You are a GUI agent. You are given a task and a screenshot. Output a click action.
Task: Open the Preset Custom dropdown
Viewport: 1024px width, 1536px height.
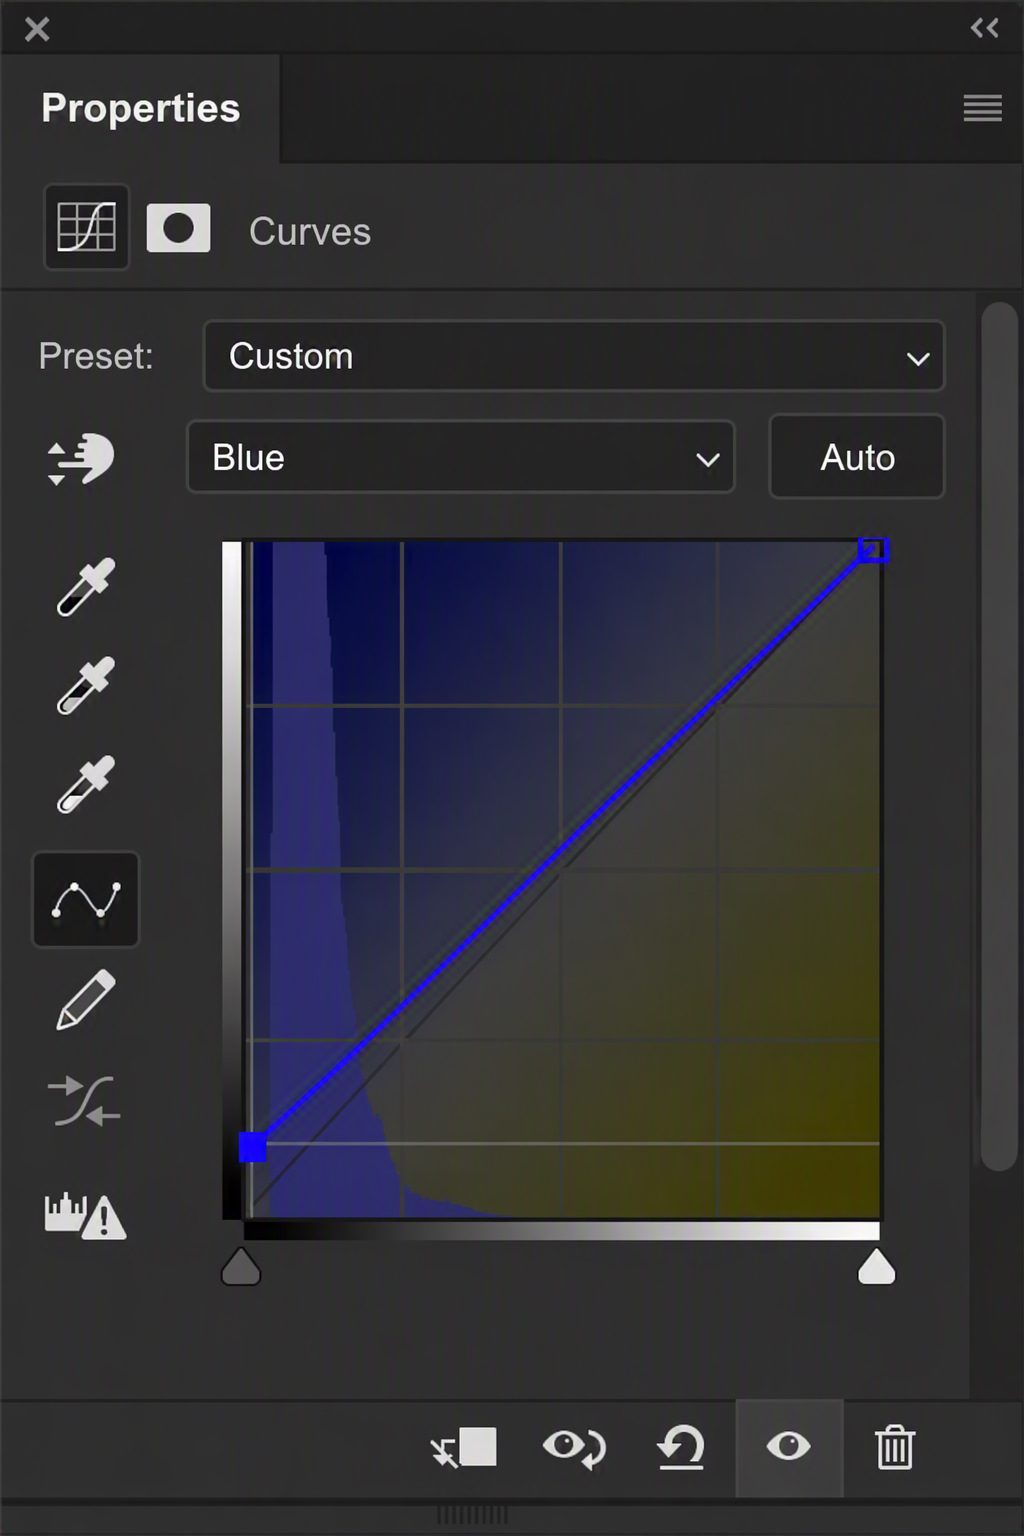pyautogui.click(x=574, y=356)
